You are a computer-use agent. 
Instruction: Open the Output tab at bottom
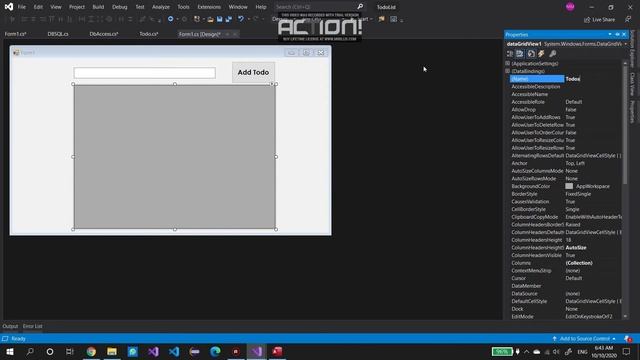(10, 327)
